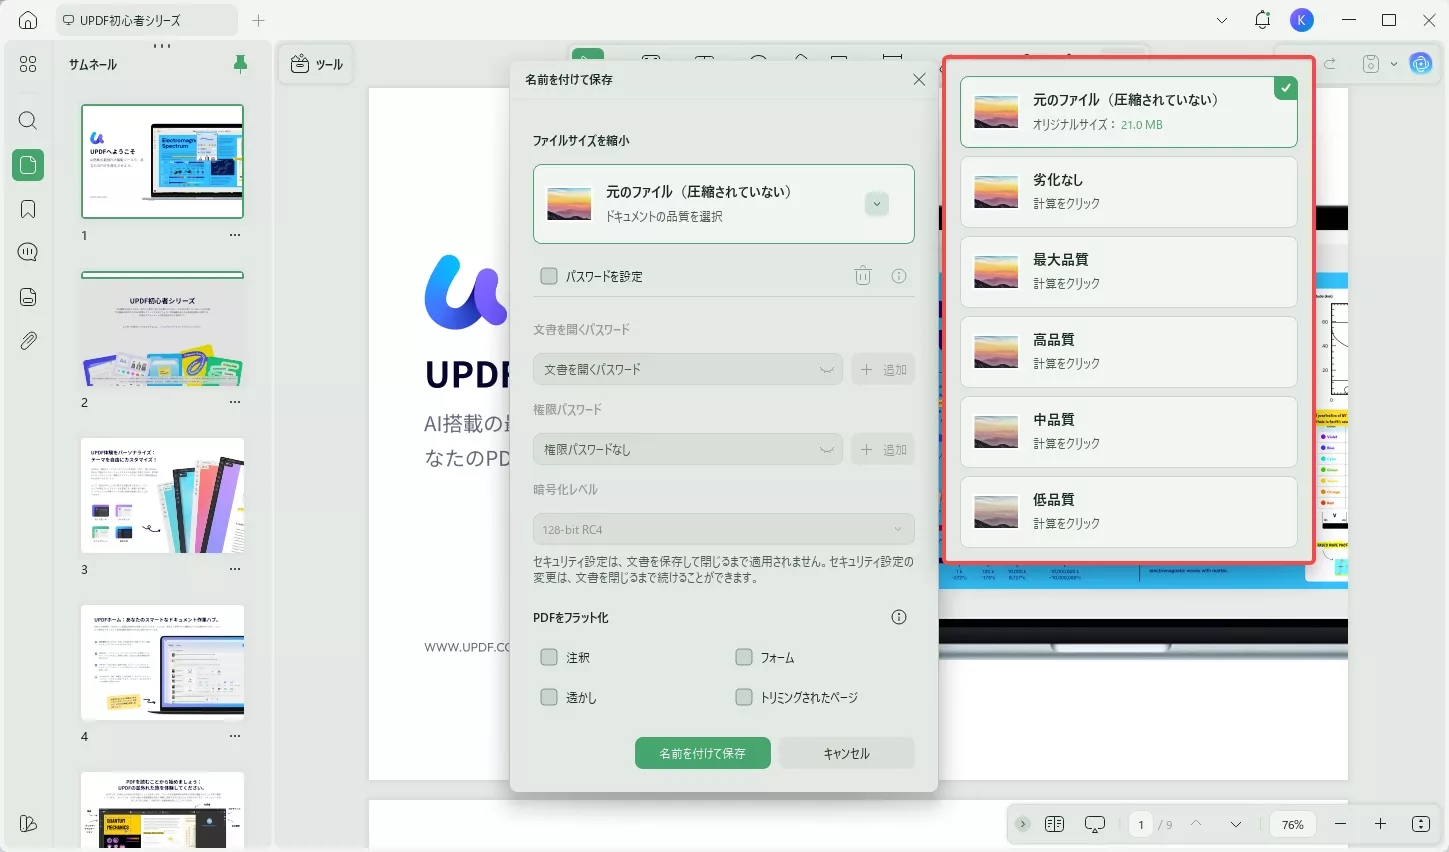
Task: Open the layers/stamp panel icon in sidebar
Action: point(28,297)
